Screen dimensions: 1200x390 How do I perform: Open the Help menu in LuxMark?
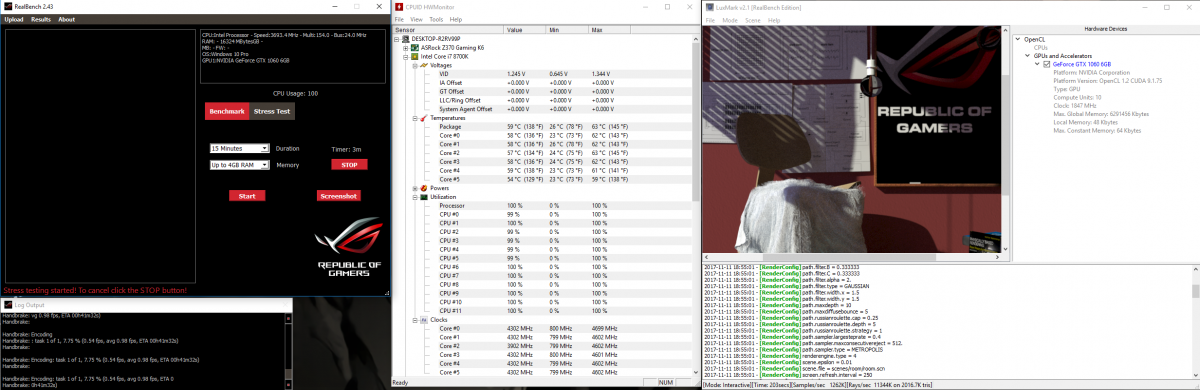point(774,19)
